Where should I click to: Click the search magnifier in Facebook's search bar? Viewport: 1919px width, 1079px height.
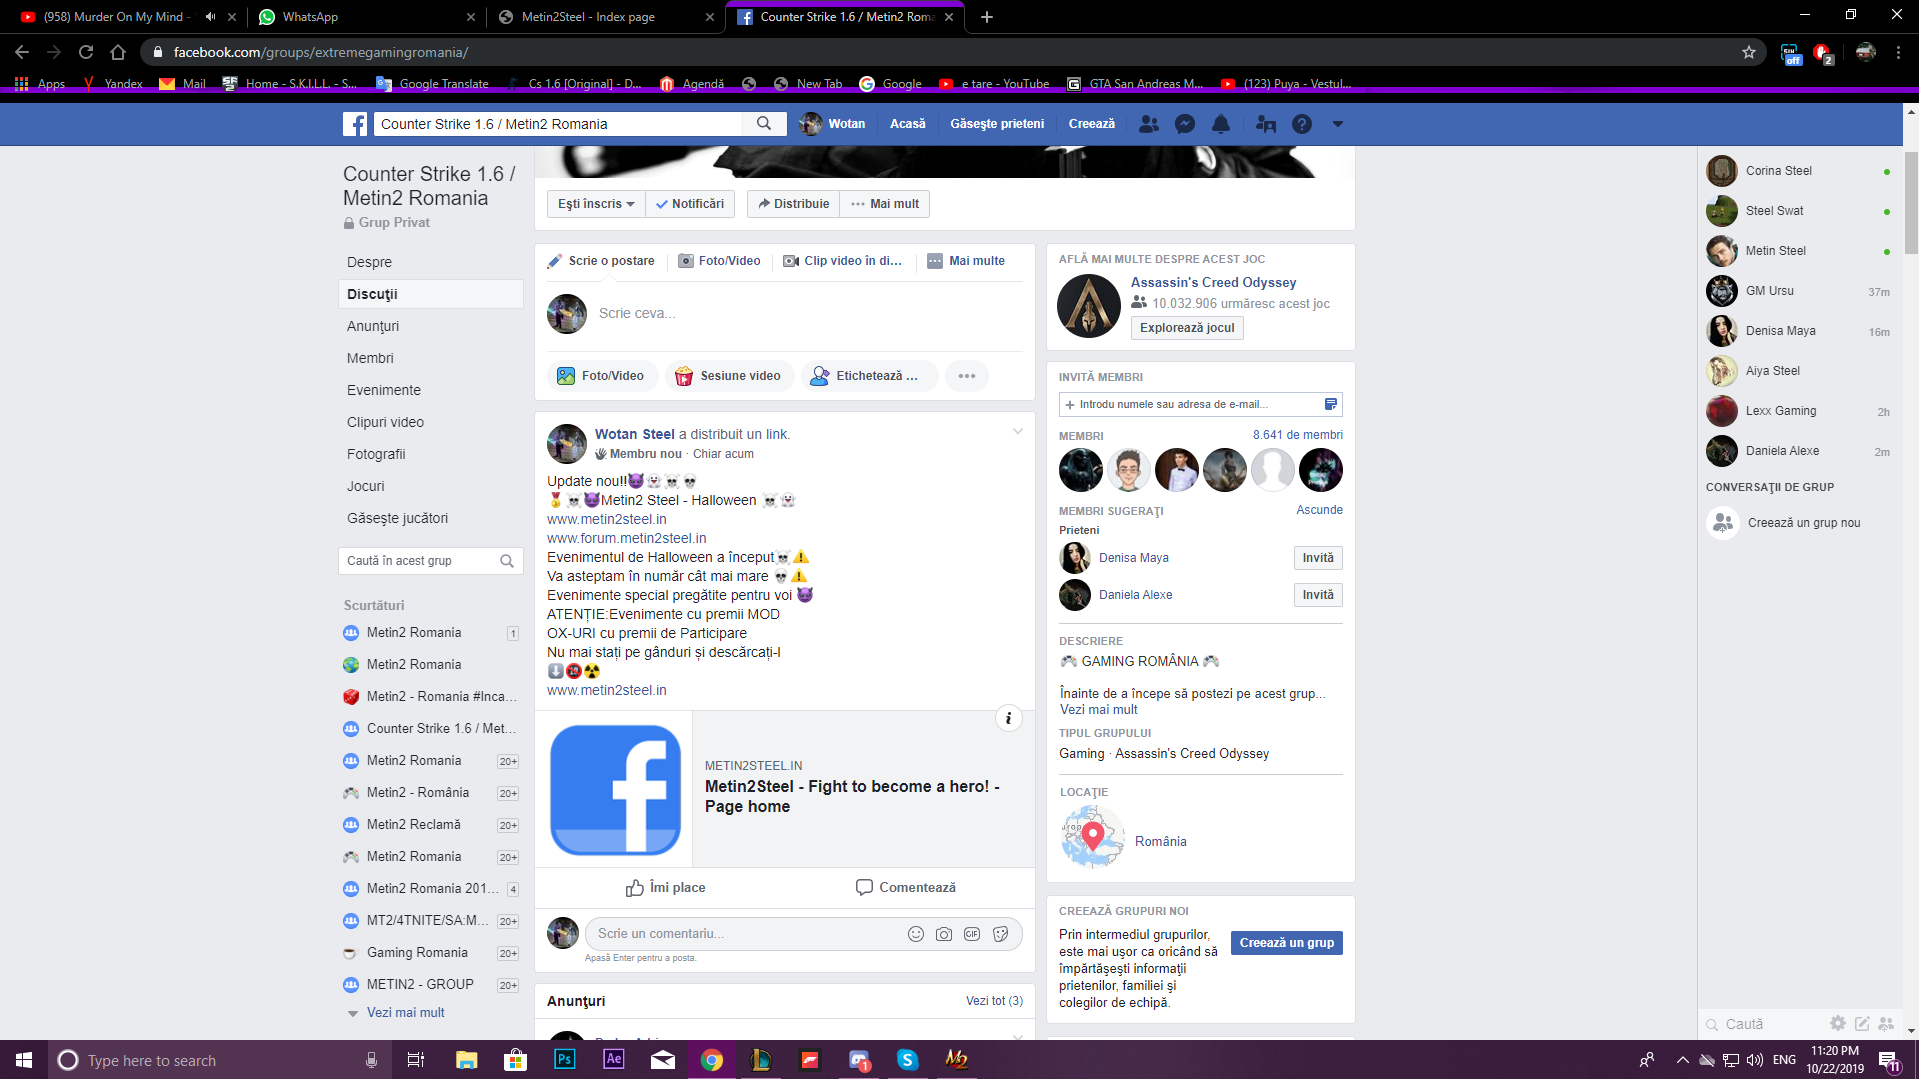tap(764, 124)
